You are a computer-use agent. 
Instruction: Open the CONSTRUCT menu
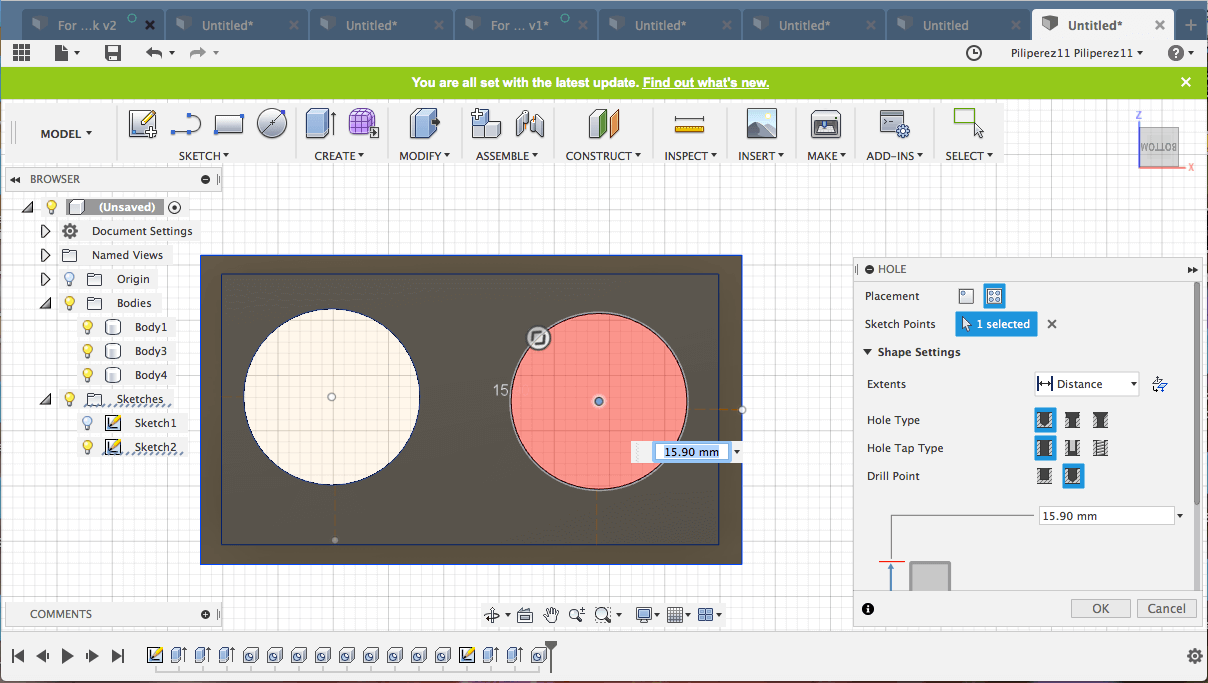[x=603, y=156]
